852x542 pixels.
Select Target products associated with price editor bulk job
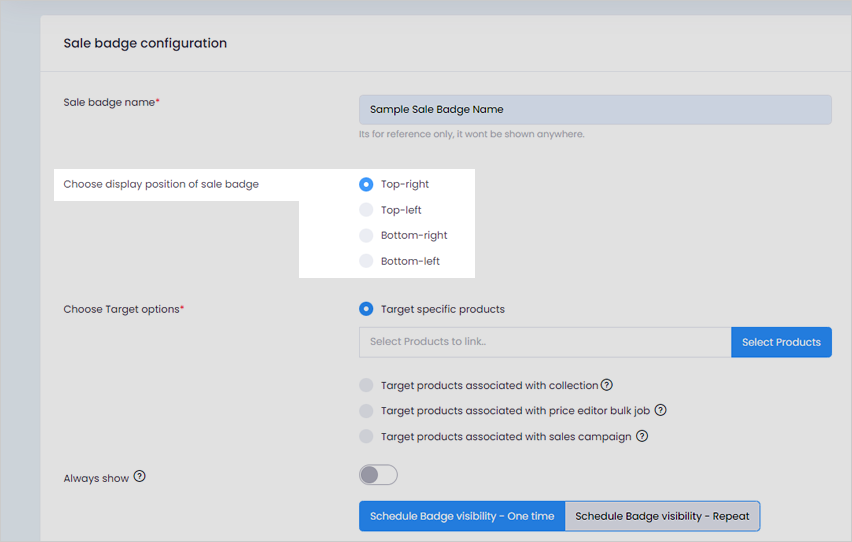366,411
